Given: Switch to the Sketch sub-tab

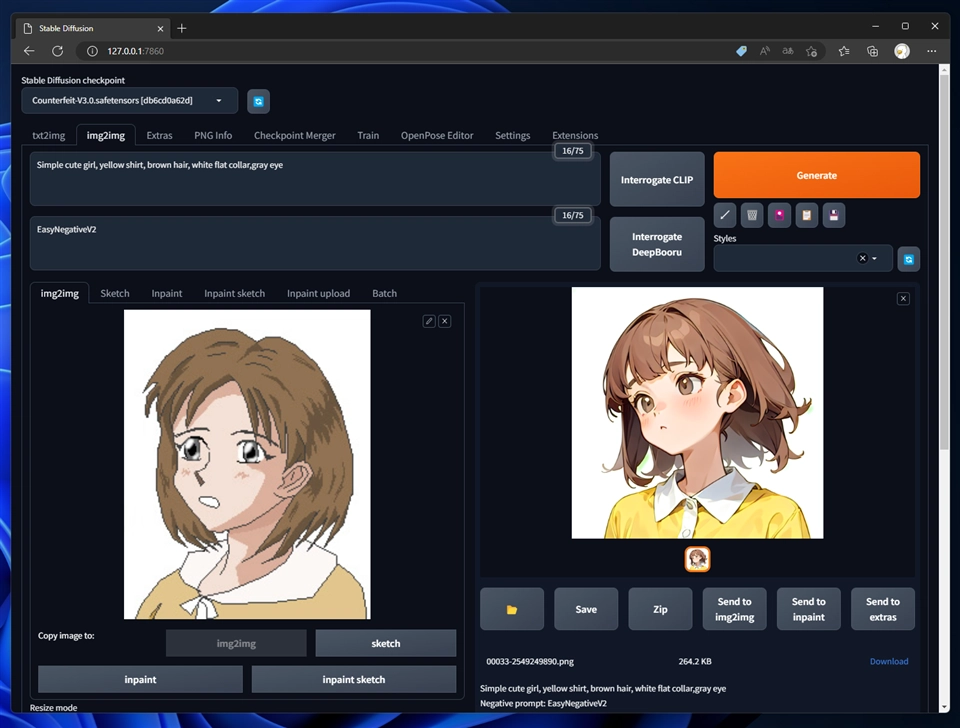Looking at the screenshot, I should point(114,293).
